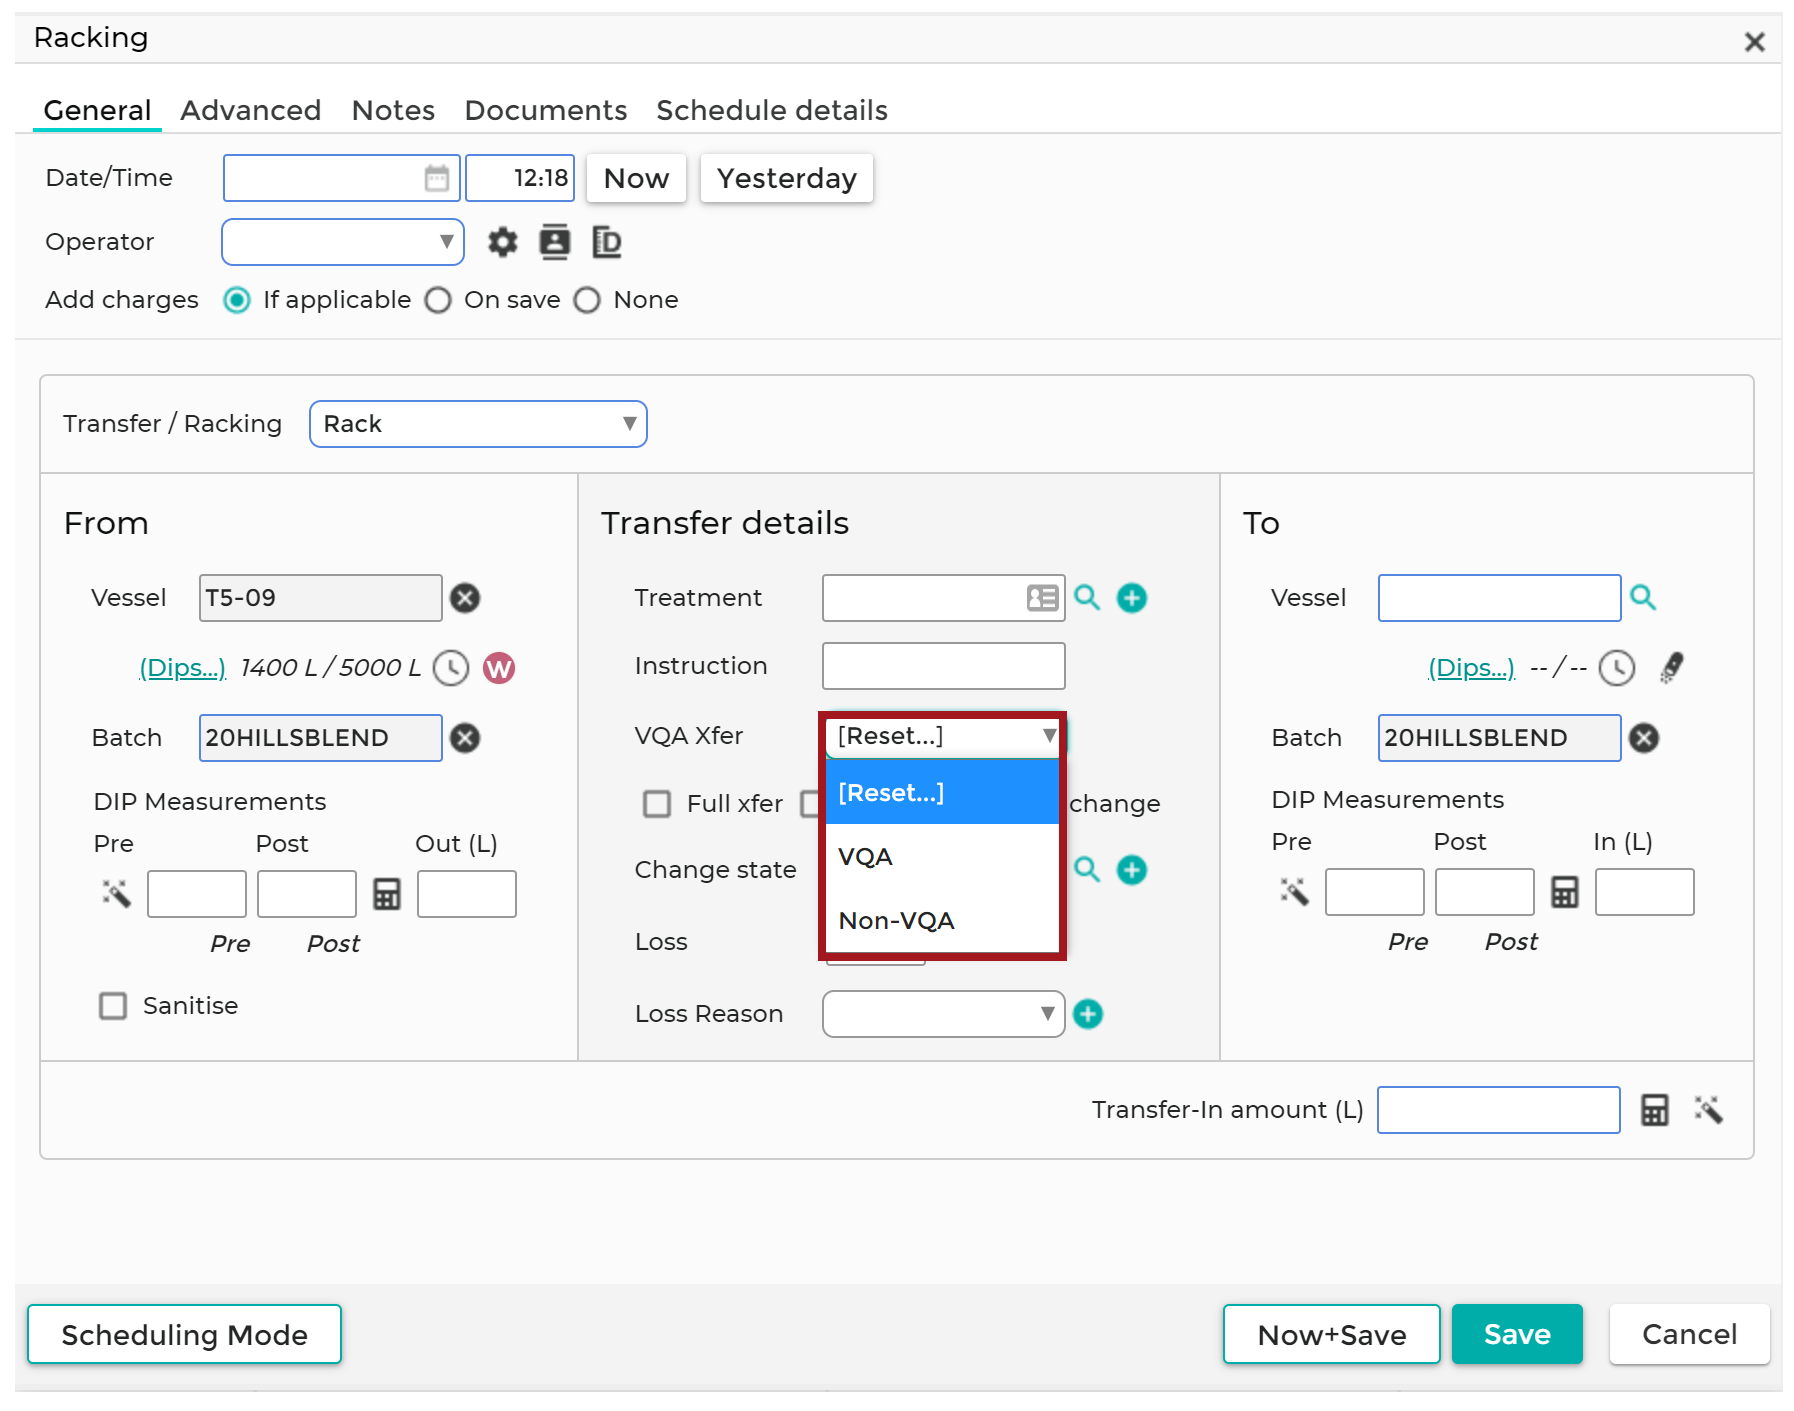The height and width of the screenshot is (1411, 1794).
Task: Open the Notes tab
Action: (x=393, y=110)
